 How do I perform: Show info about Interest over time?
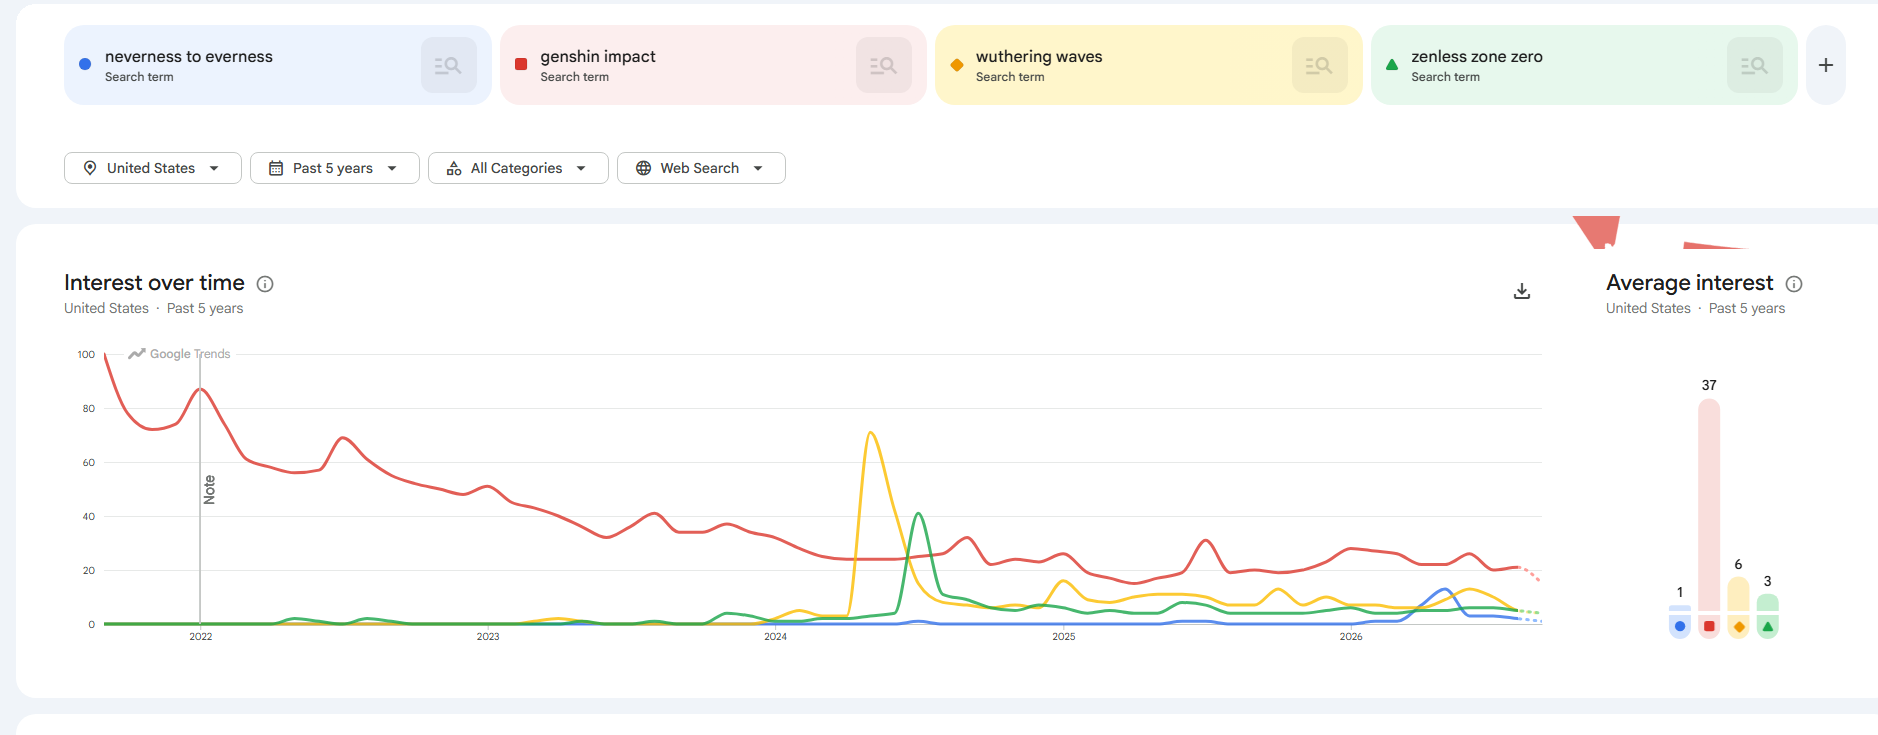(265, 284)
